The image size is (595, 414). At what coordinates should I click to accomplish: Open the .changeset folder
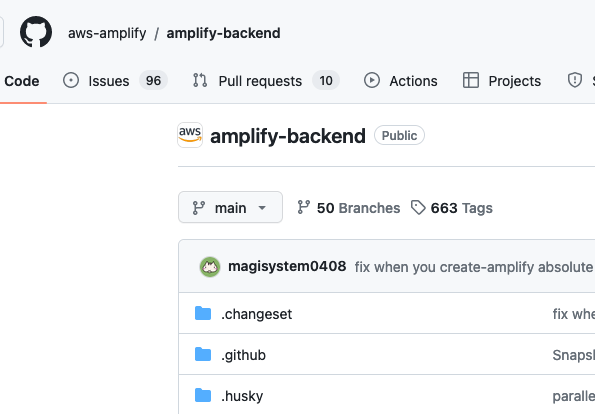[257, 314]
